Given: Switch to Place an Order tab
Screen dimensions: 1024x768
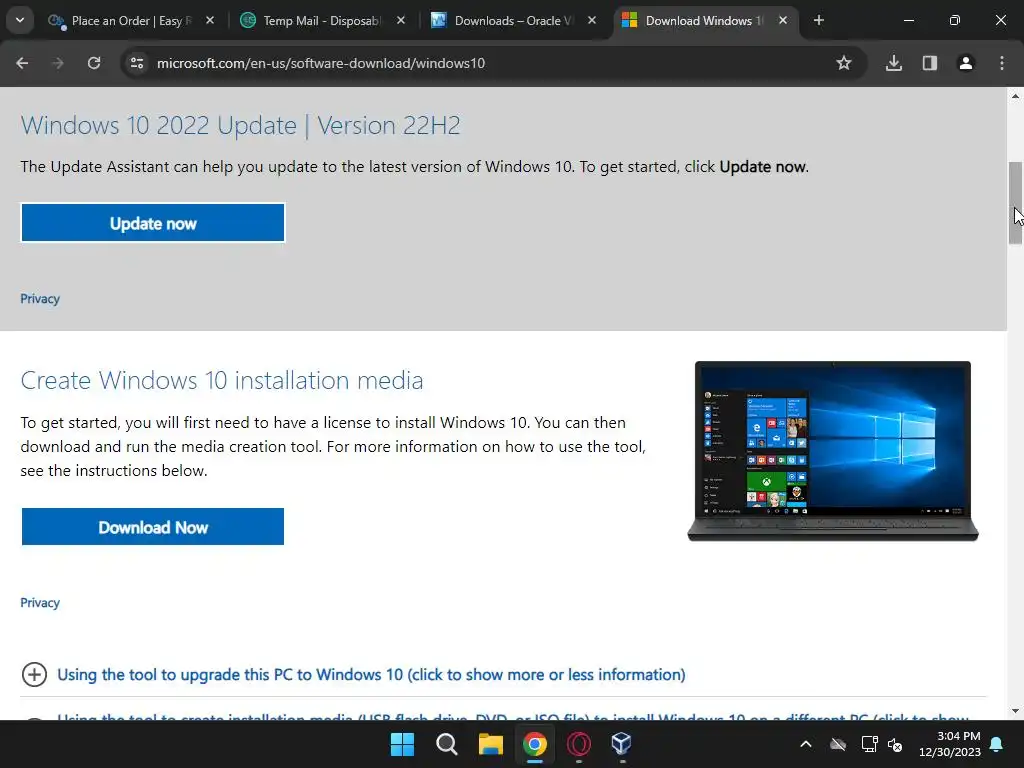Looking at the screenshot, I should (x=131, y=21).
